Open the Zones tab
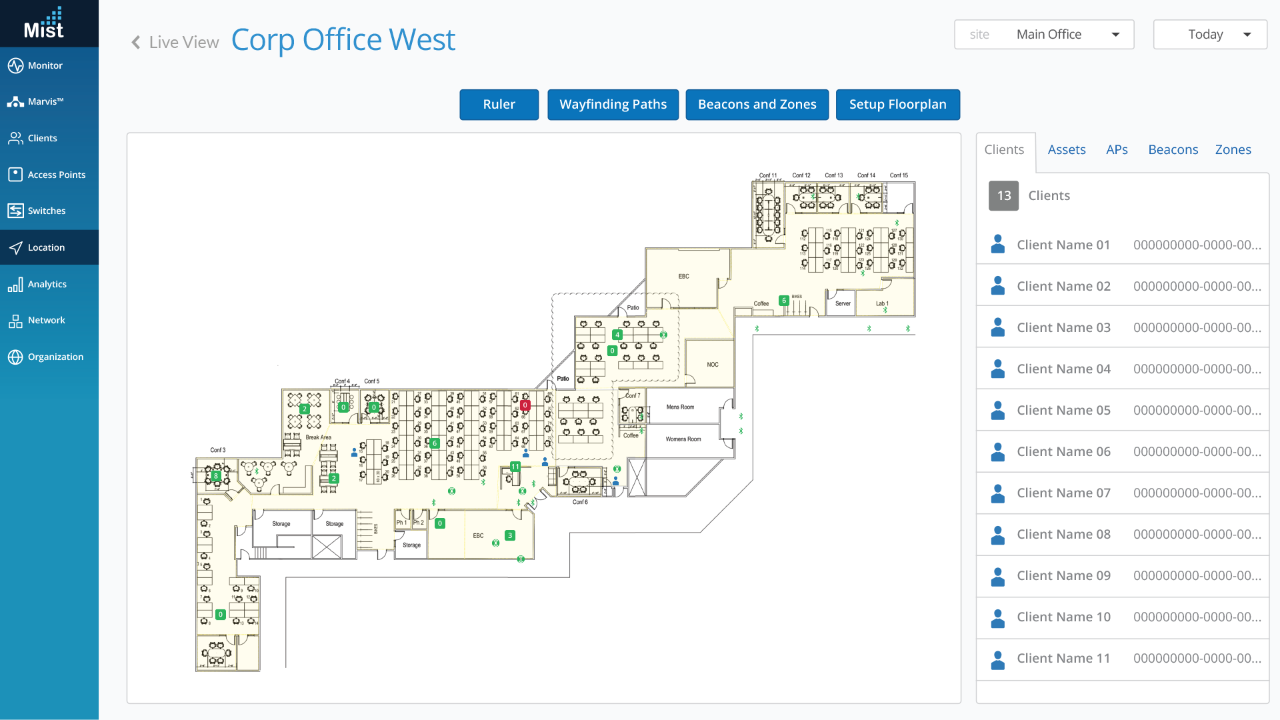1280x720 pixels. tap(1233, 150)
